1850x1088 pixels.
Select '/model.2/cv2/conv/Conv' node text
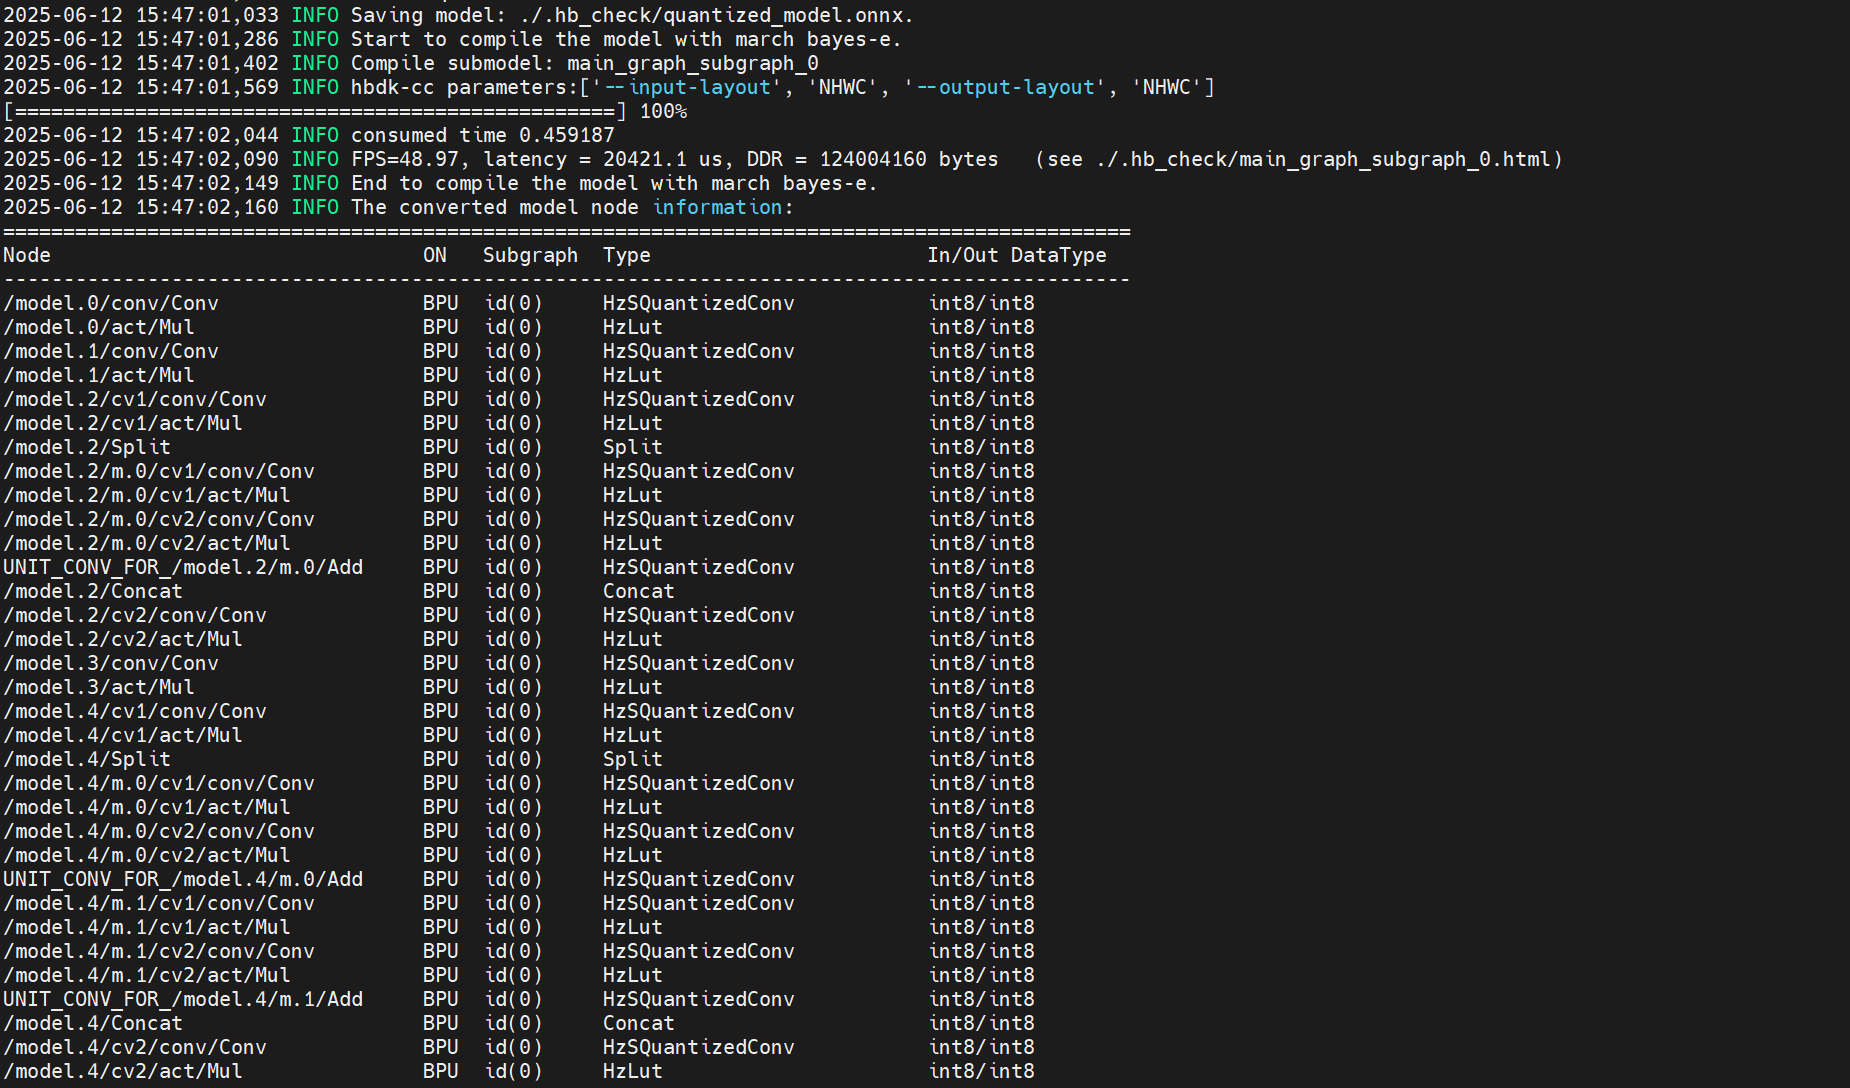click(x=135, y=615)
